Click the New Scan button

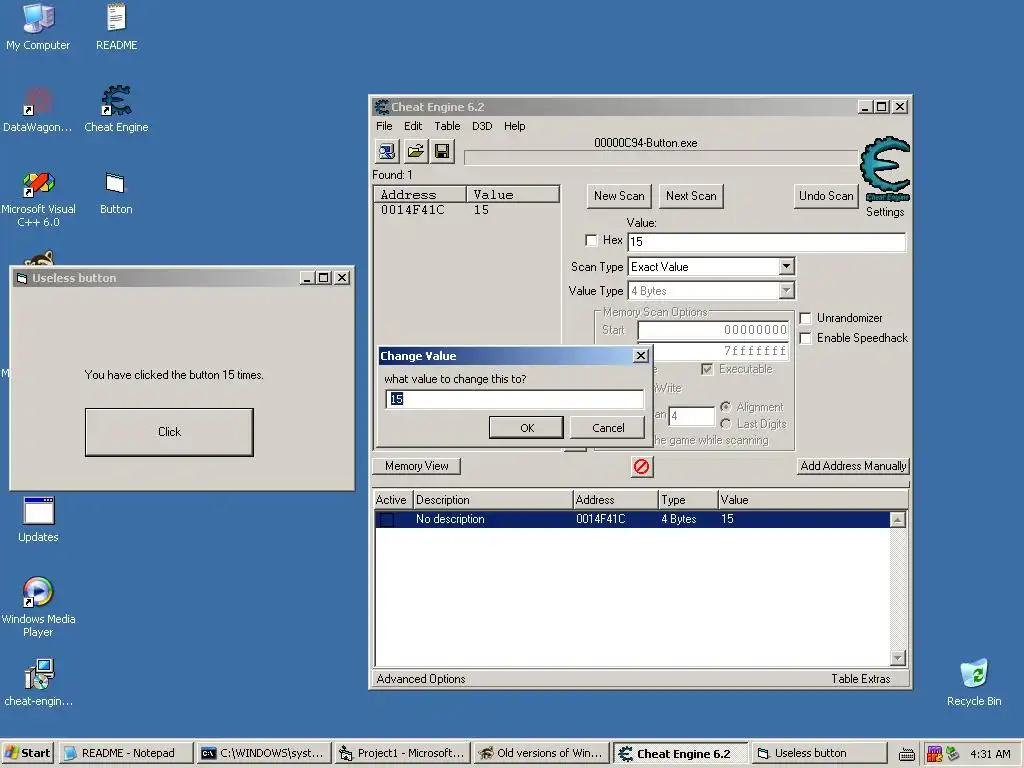[x=619, y=196]
